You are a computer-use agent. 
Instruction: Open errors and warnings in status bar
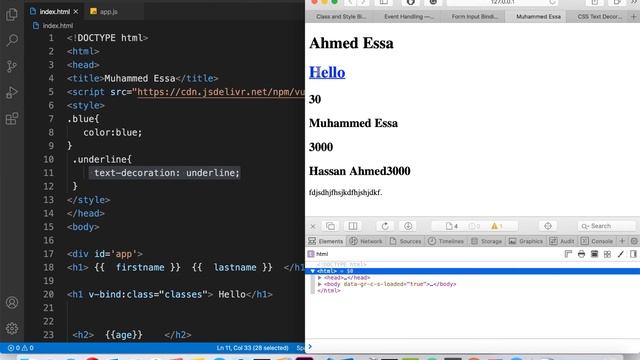click(20, 348)
